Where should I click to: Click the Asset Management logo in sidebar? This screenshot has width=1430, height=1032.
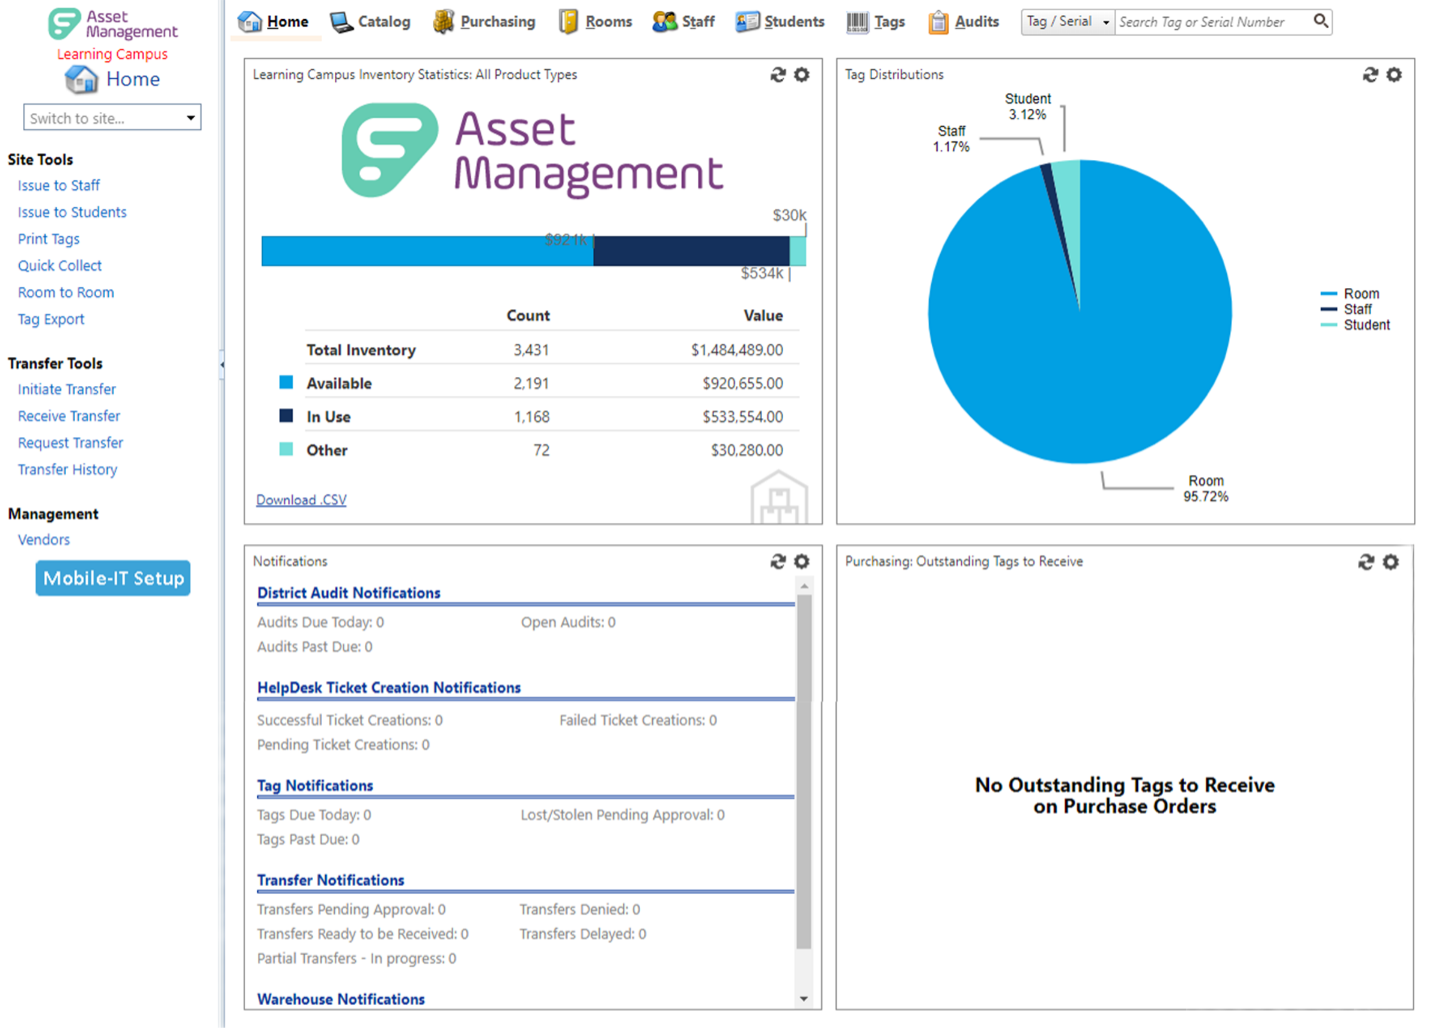pos(113,24)
